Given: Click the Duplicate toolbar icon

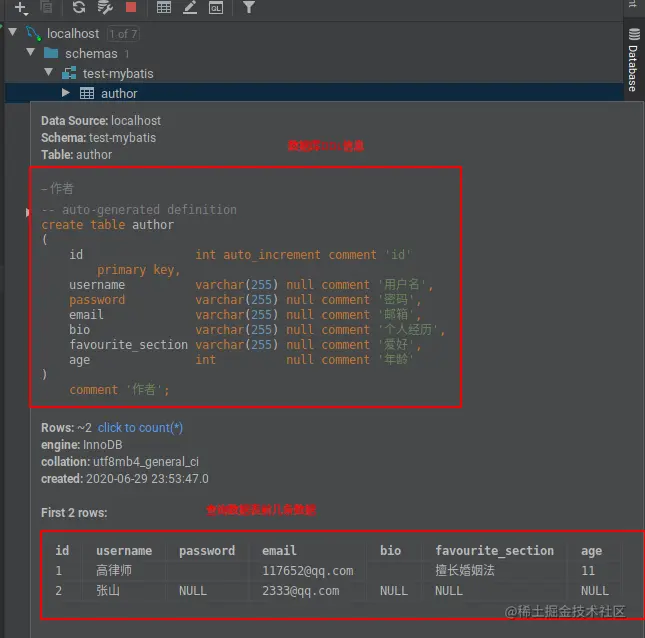Looking at the screenshot, I should [46, 7].
